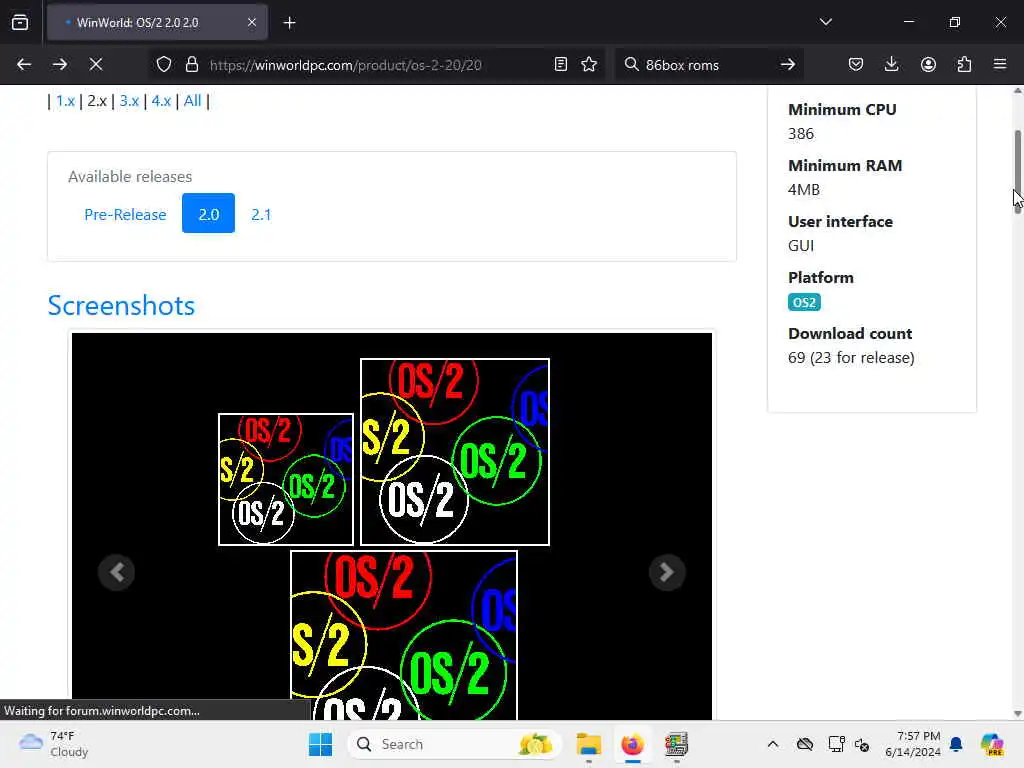Show hidden system tray icons
Image resolution: width=1024 pixels, height=768 pixels.
pos(773,744)
